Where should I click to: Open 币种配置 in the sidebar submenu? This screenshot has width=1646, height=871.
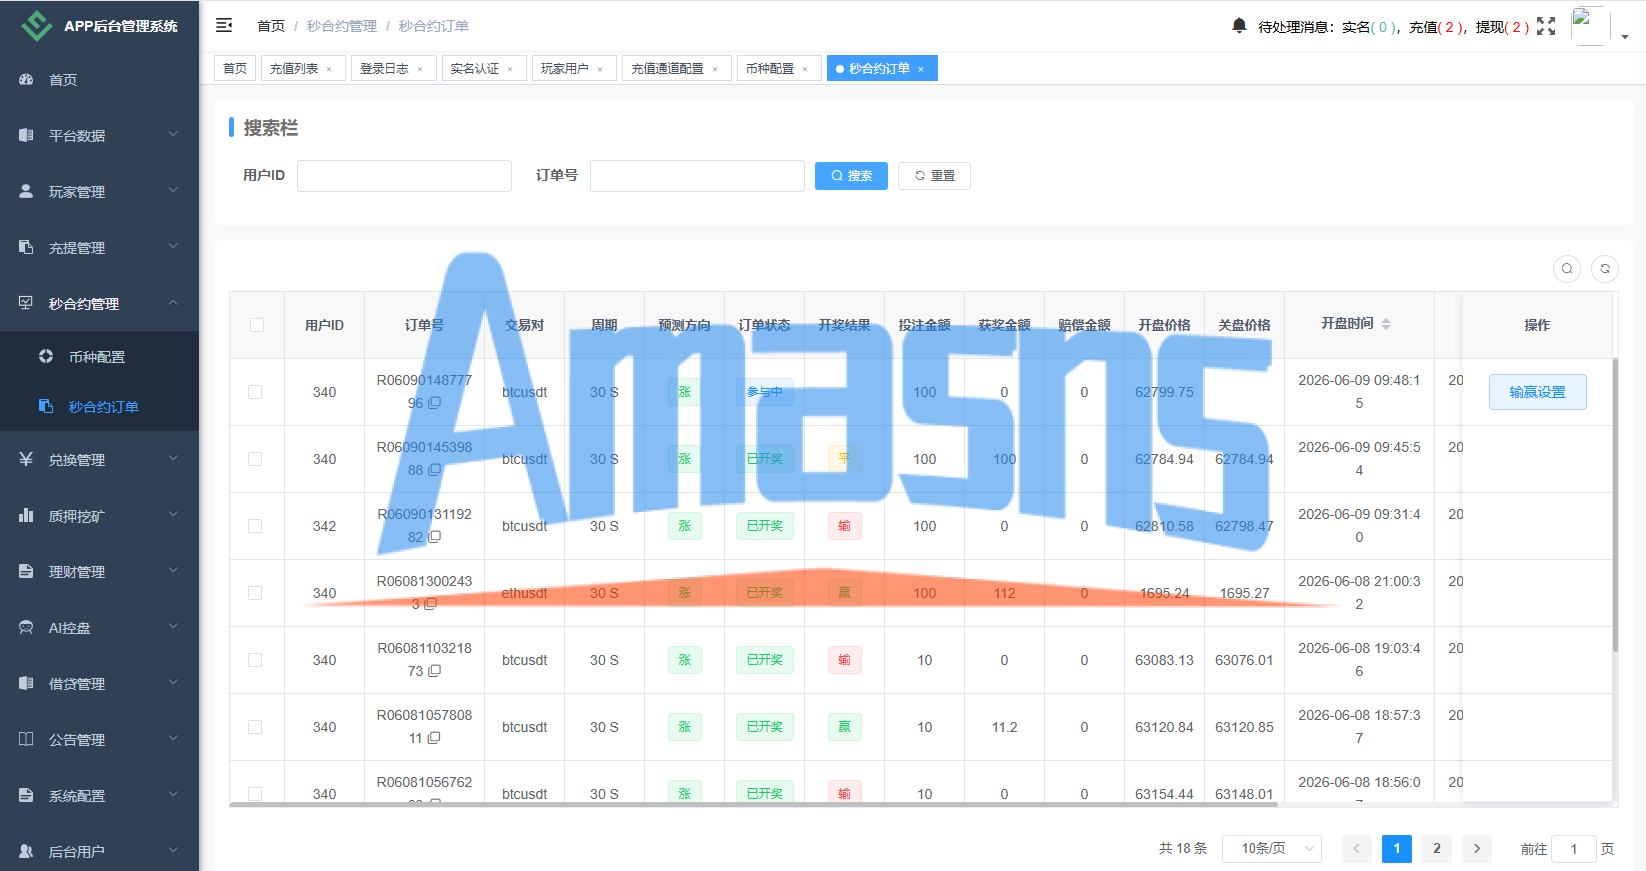(99, 357)
